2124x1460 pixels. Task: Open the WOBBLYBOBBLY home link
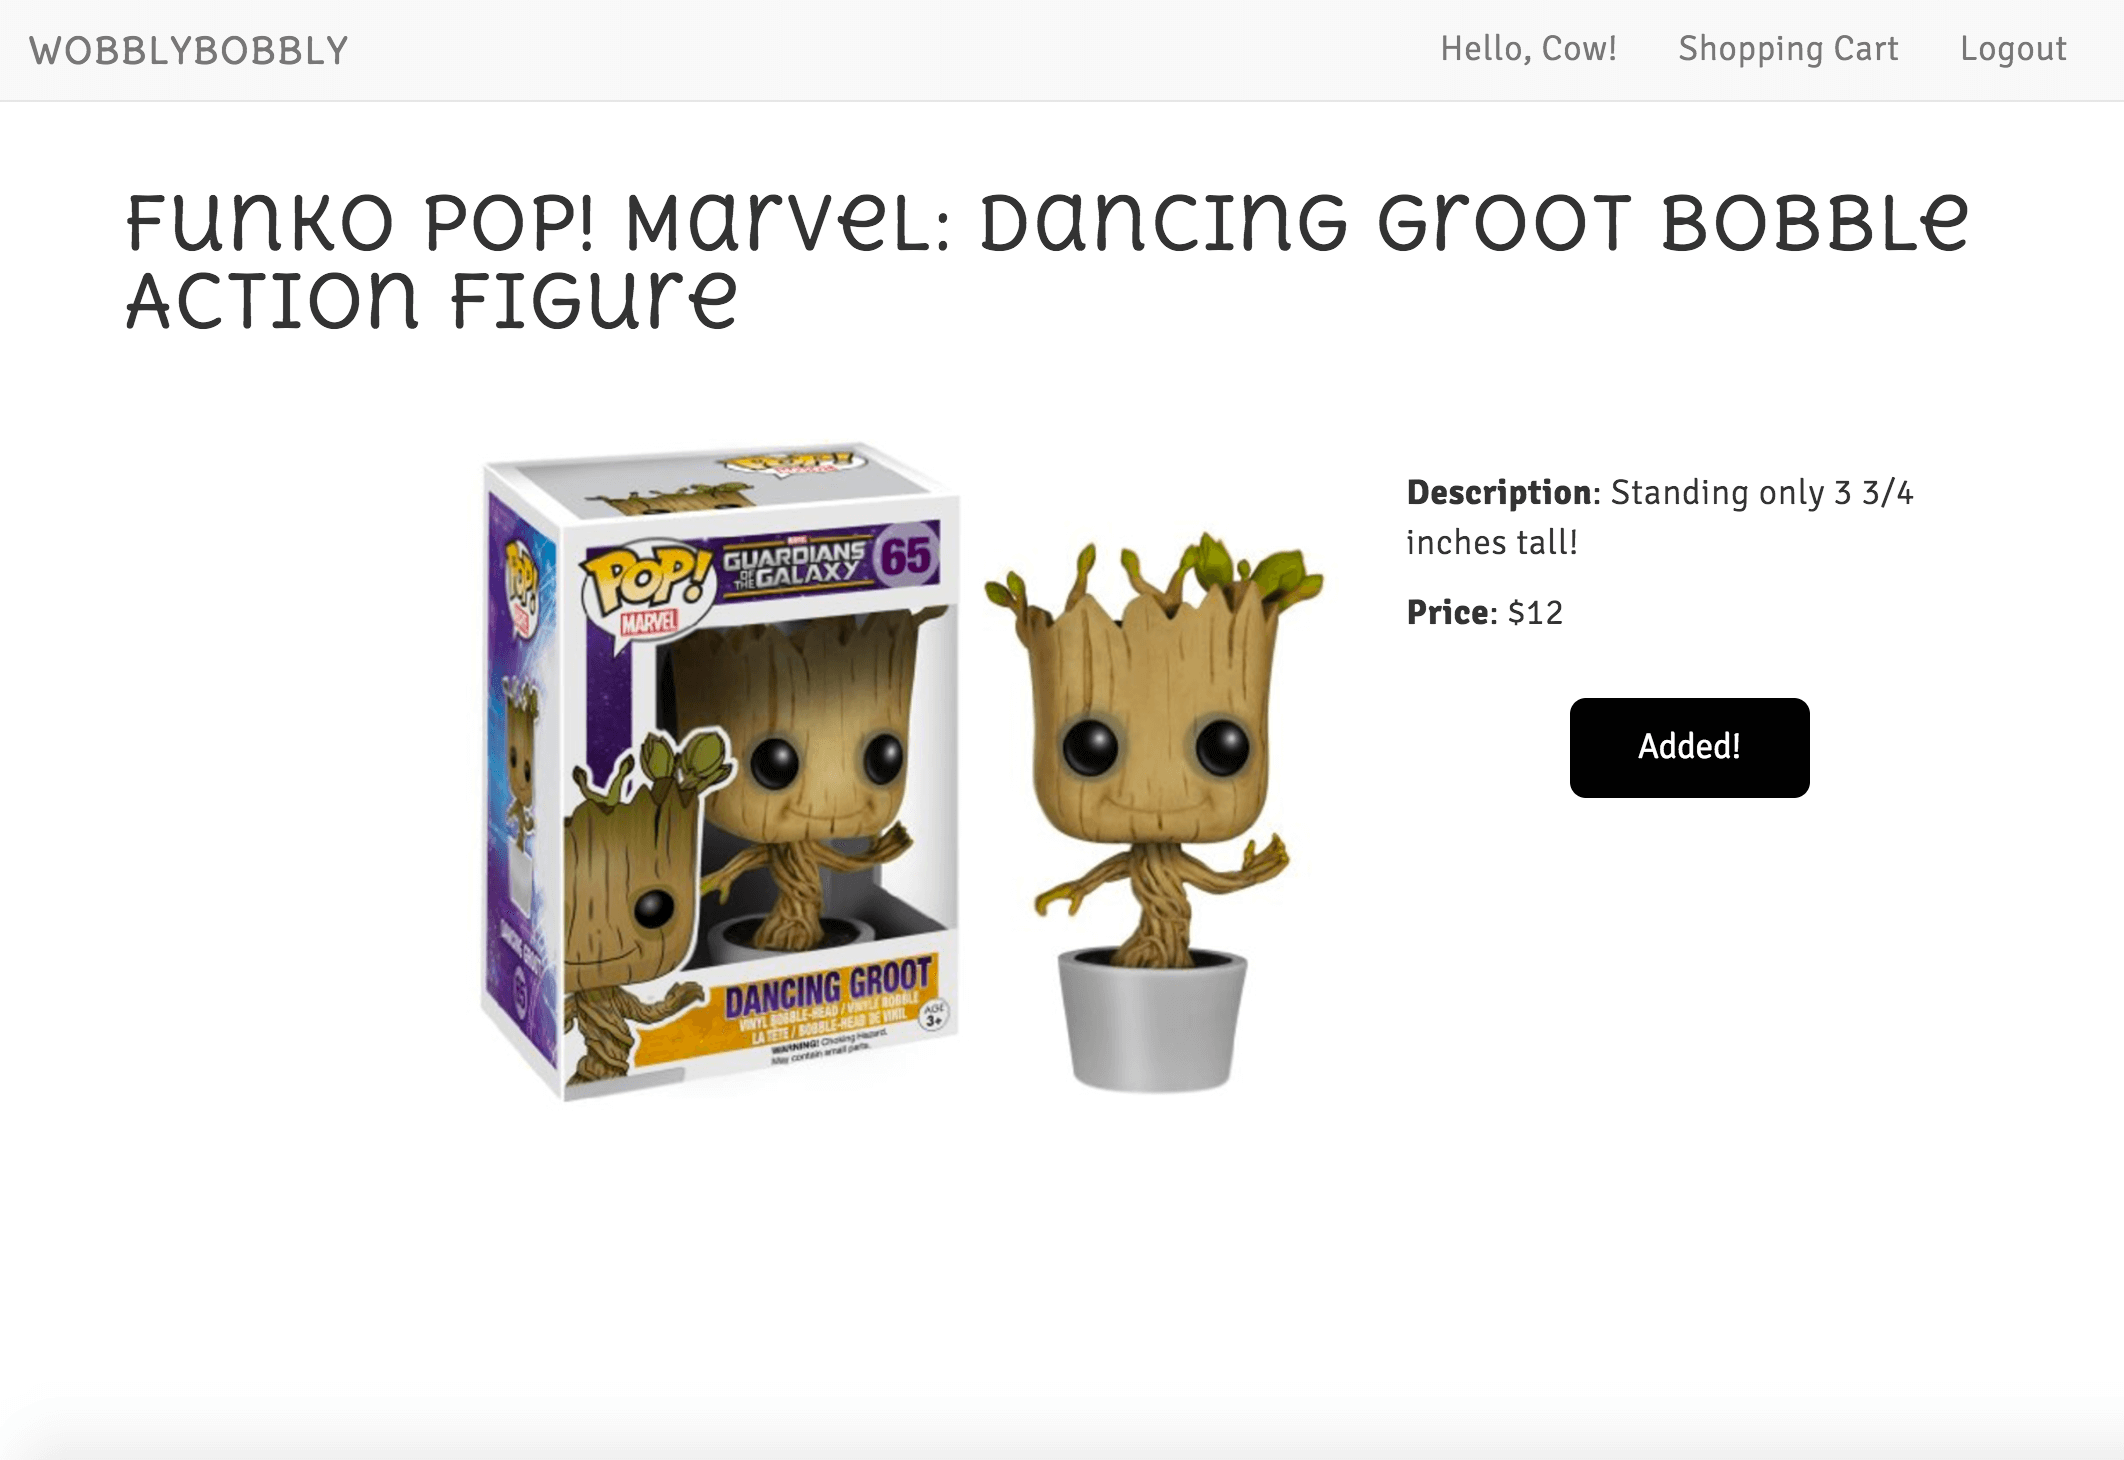point(189,50)
